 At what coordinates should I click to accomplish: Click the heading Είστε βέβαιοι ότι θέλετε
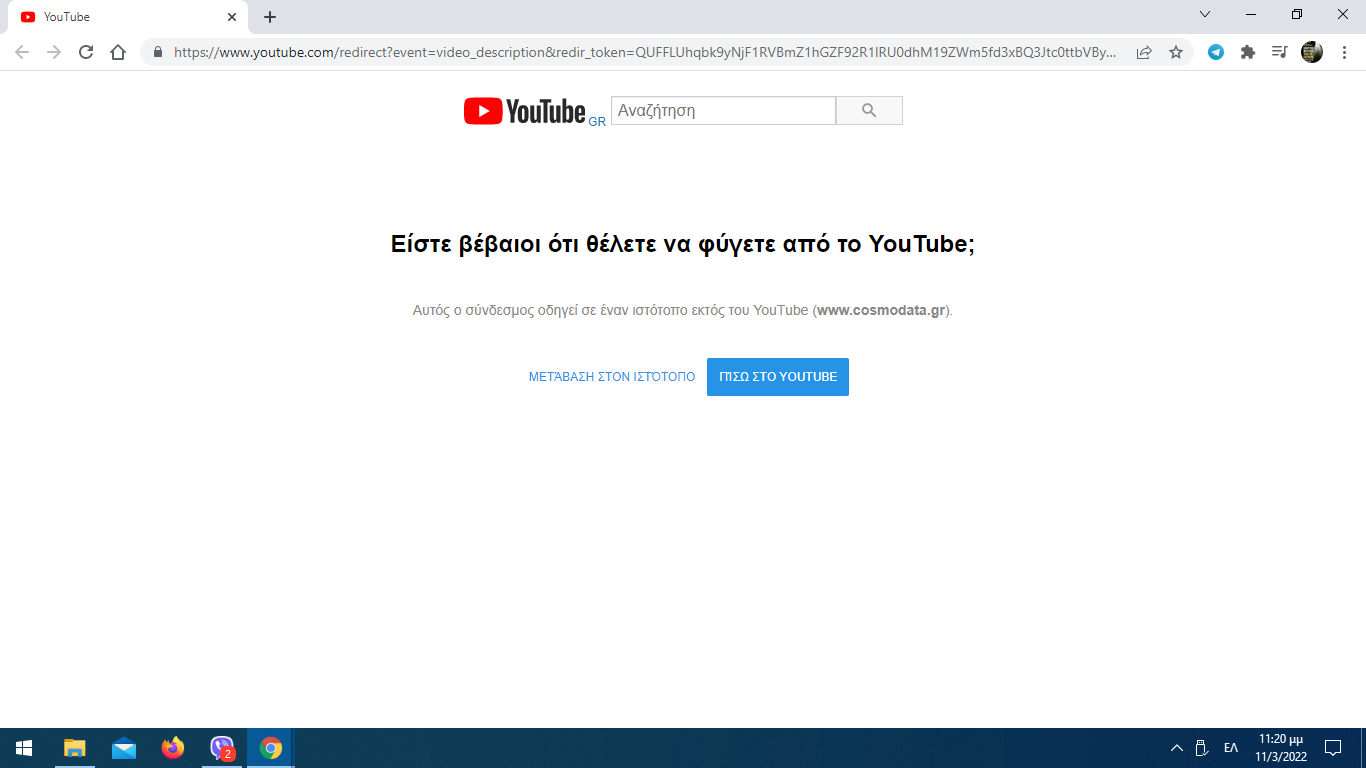pyautogui.click(x=683, y=244)
